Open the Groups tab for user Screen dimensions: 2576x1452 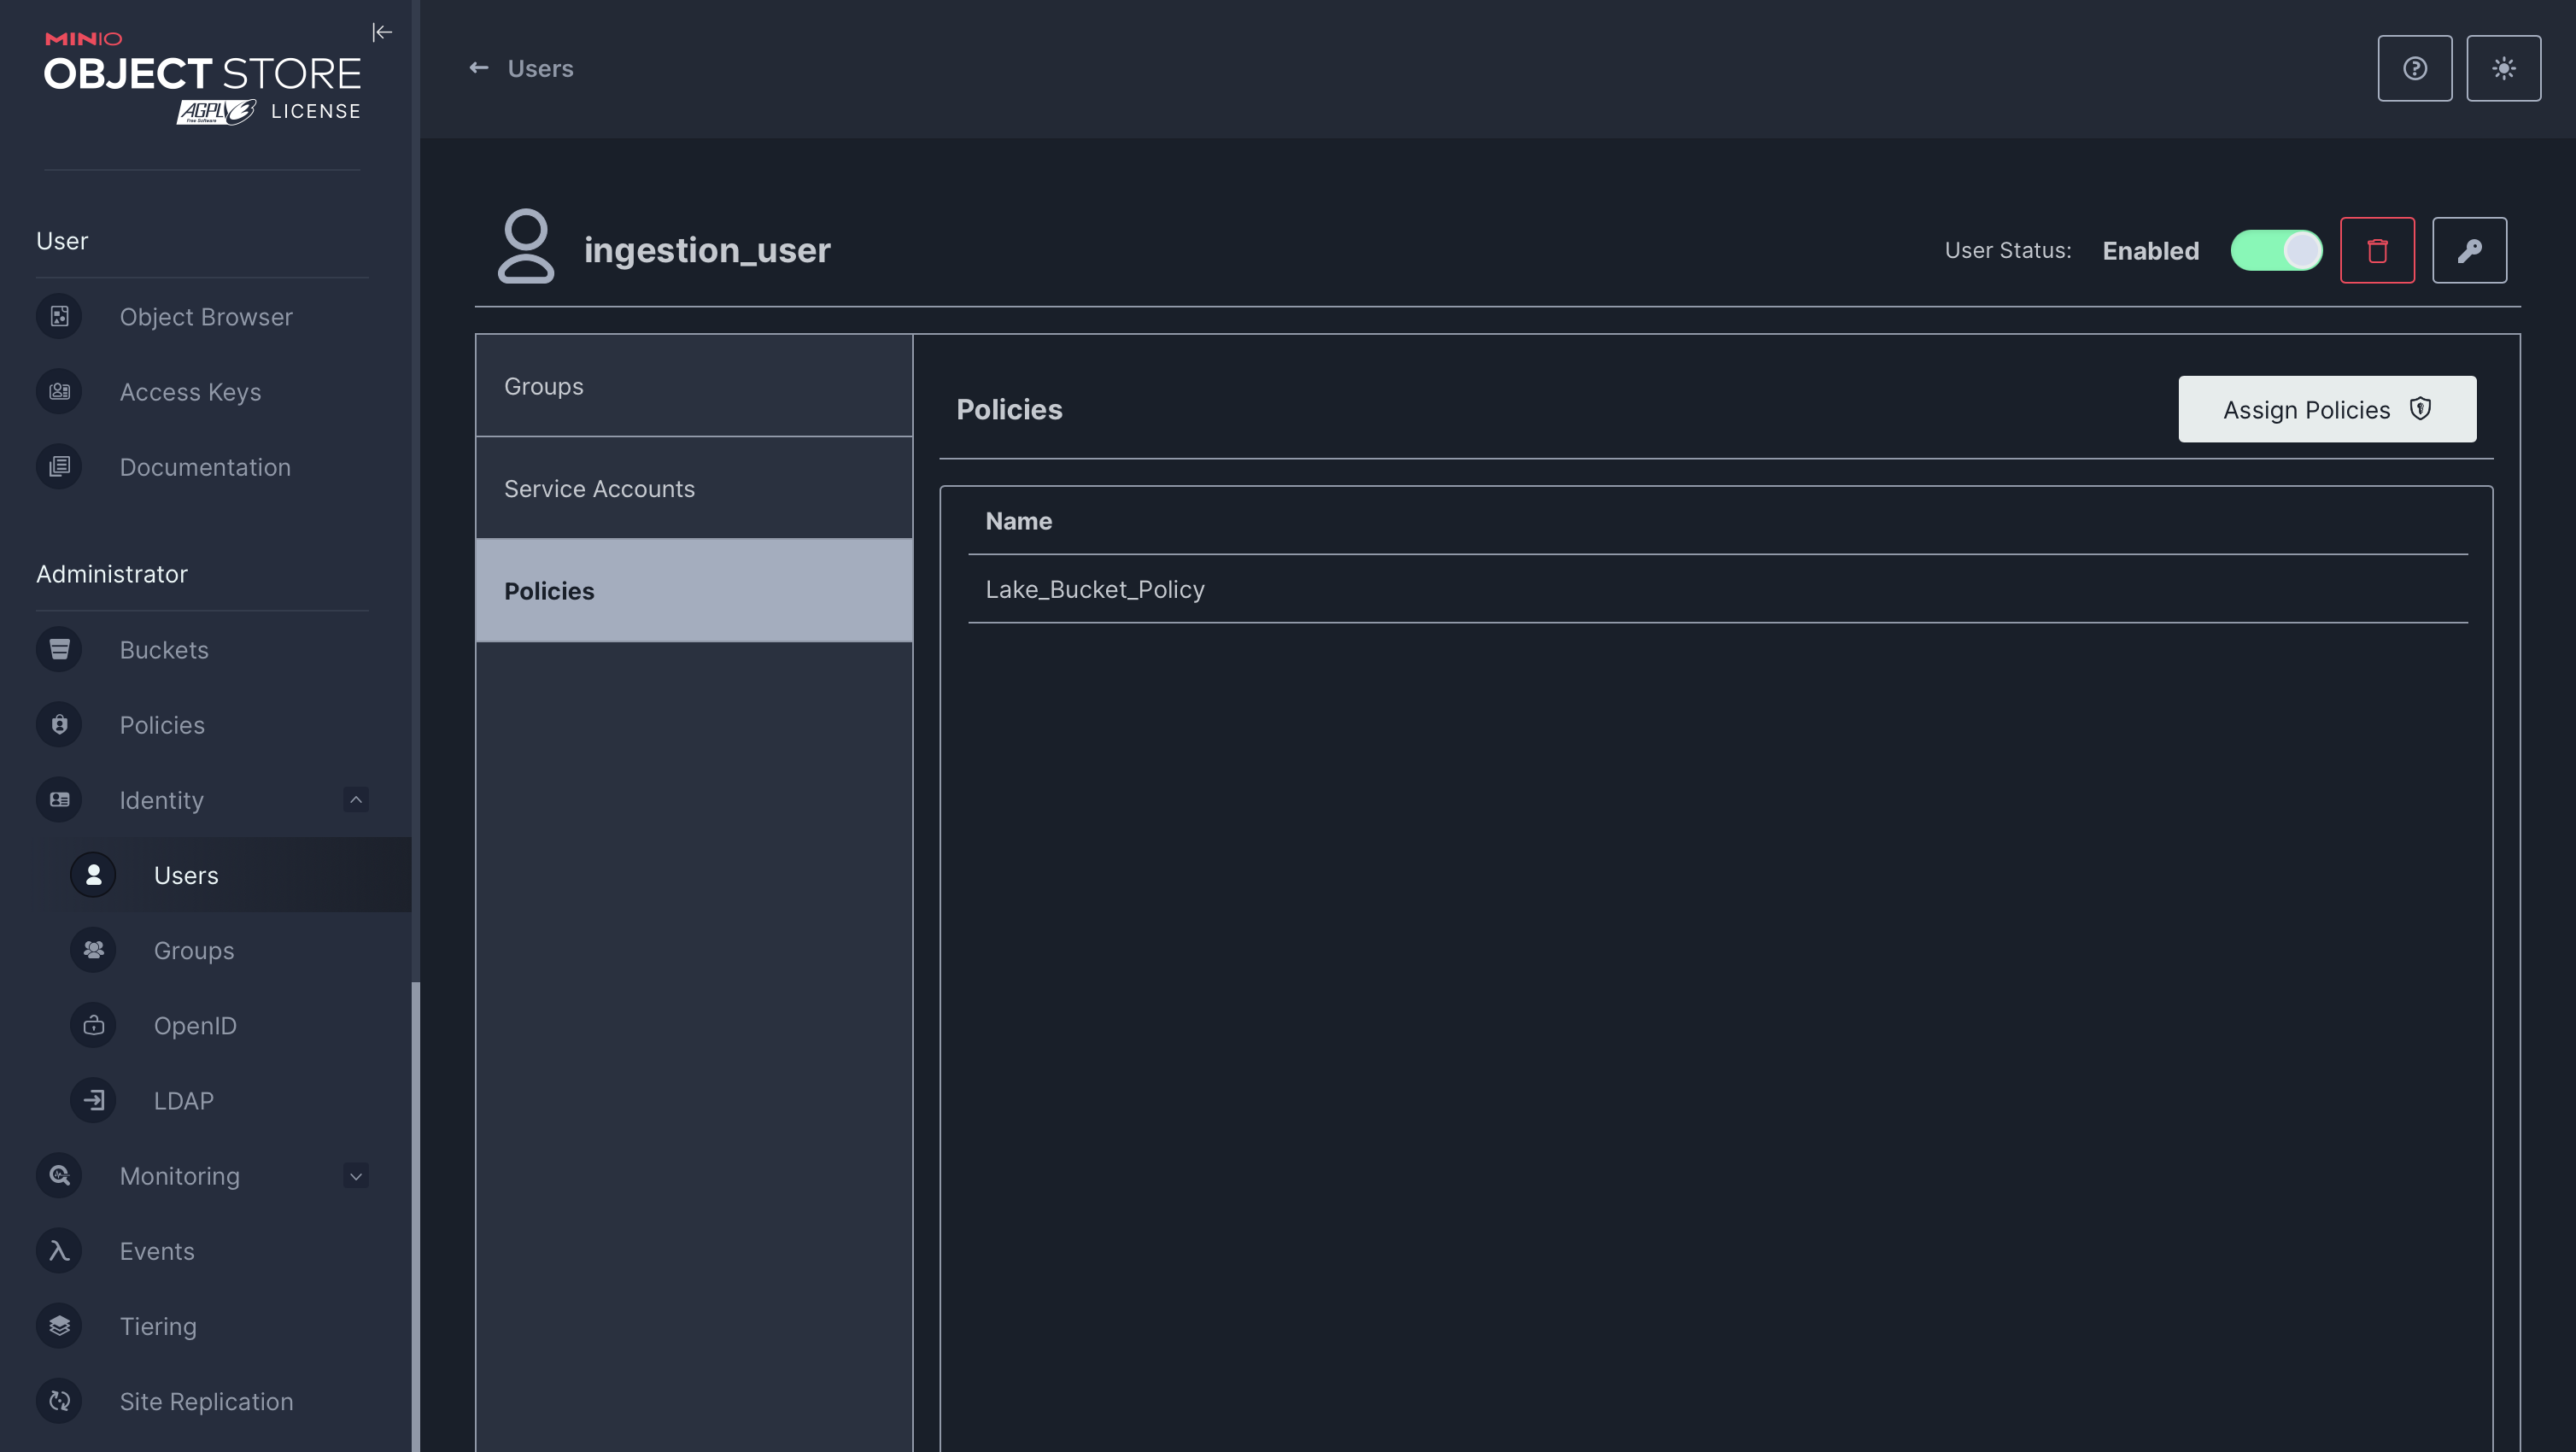(x=694, y=386)
